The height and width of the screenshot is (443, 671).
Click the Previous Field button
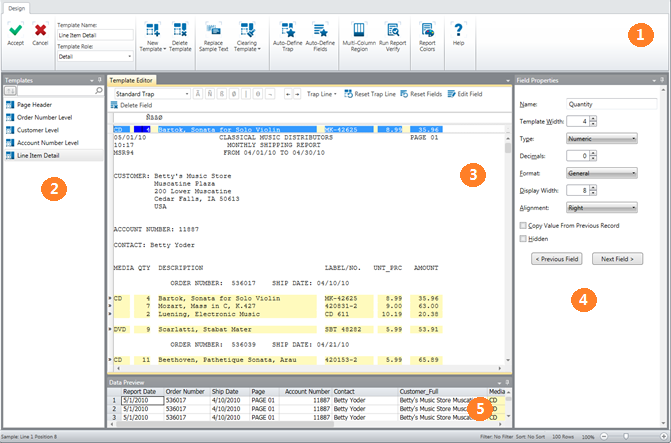[x=559, y=259]
